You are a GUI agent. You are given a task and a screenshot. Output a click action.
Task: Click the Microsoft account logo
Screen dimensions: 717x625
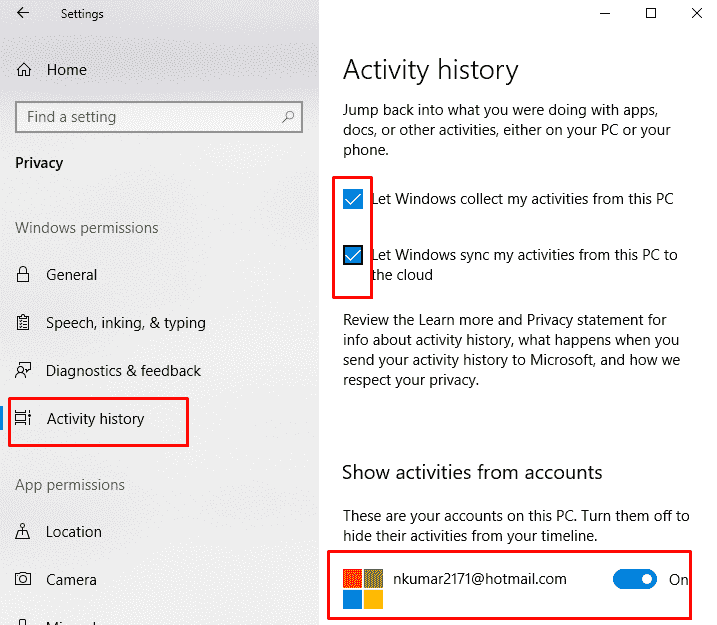pos(363,589)
